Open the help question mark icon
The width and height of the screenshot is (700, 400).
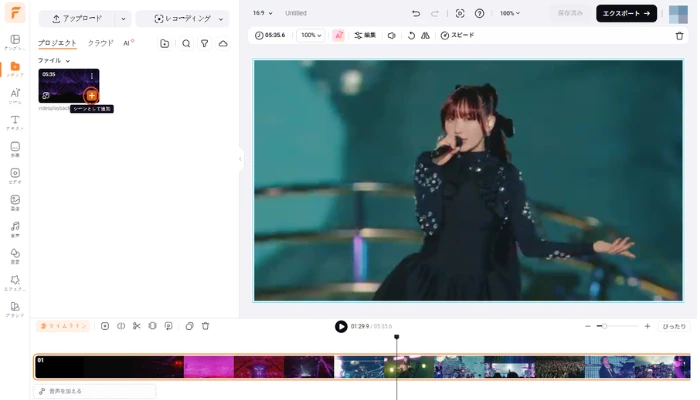[479, 13]
